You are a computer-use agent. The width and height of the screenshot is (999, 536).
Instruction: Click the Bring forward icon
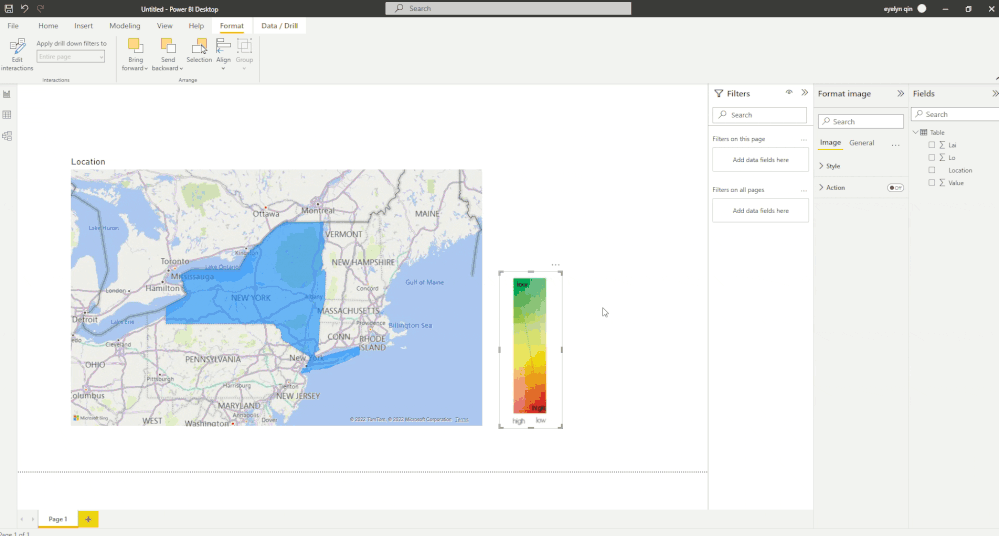point(135,45)
